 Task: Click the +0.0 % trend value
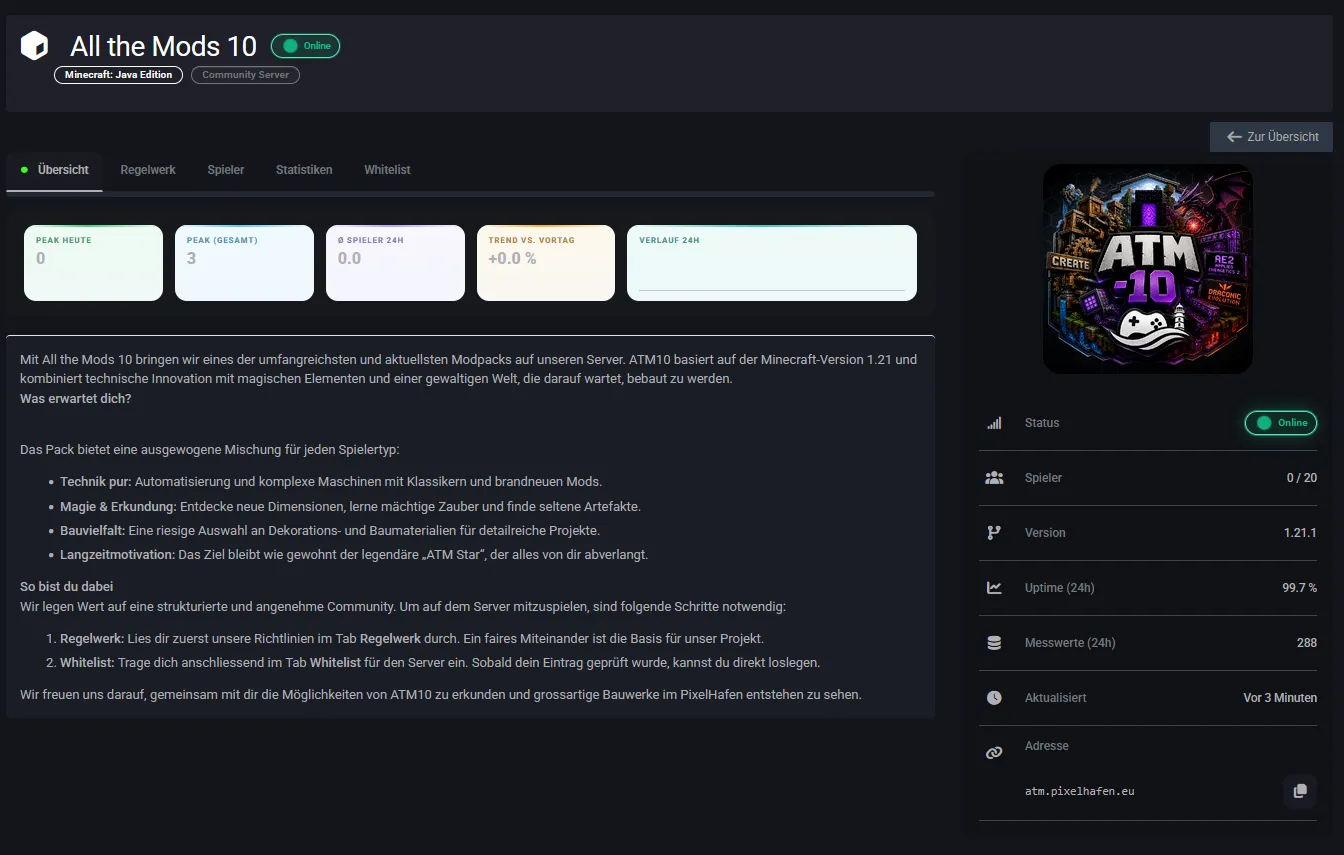pyautogui.click(x=512, y=259)
